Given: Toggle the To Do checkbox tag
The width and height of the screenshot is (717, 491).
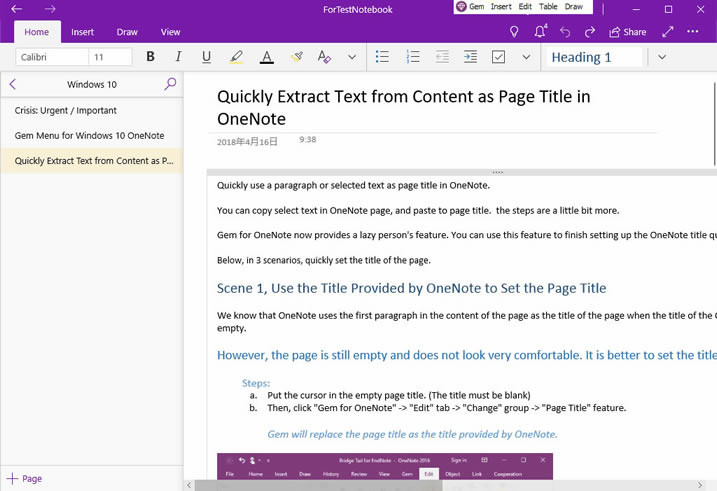Looking at the screenshot, I should tap(499, 57).
